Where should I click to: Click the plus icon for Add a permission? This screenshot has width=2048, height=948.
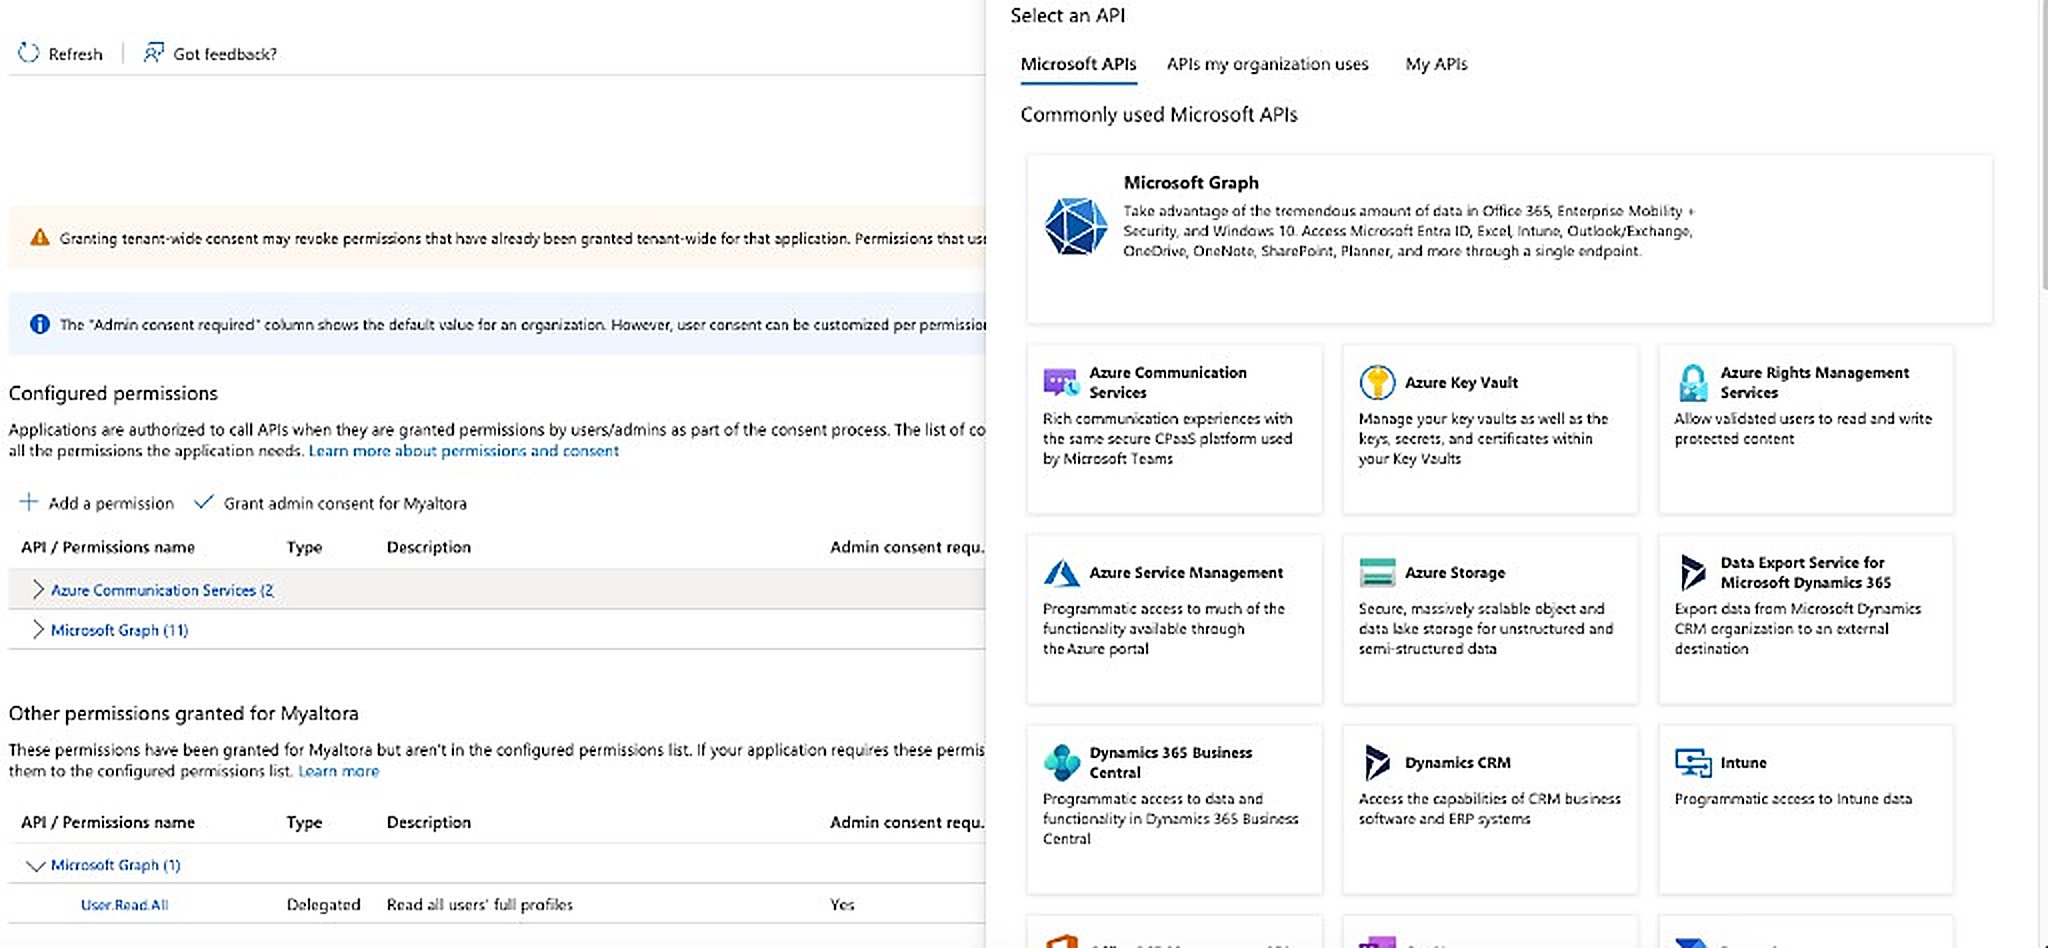tap(29, 502)
